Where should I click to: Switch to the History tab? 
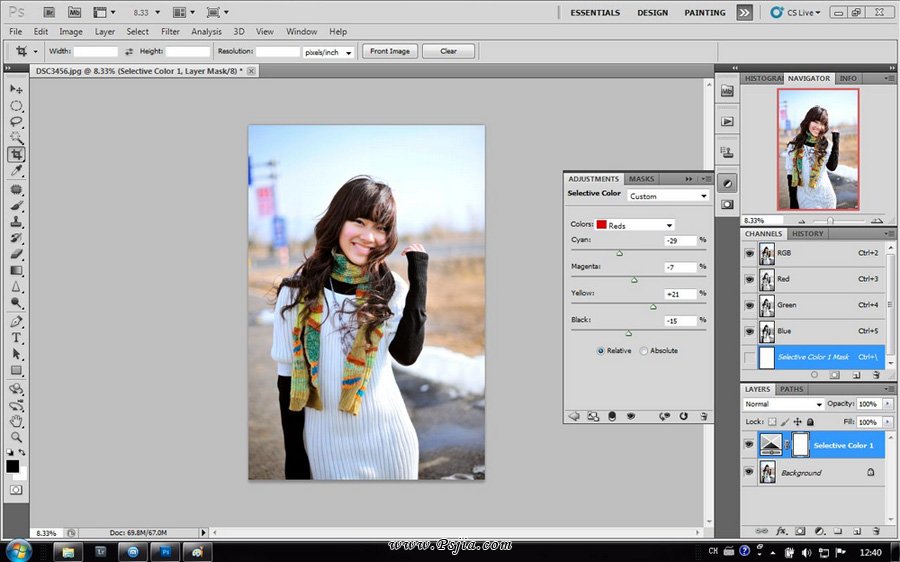tap(807, 234)
